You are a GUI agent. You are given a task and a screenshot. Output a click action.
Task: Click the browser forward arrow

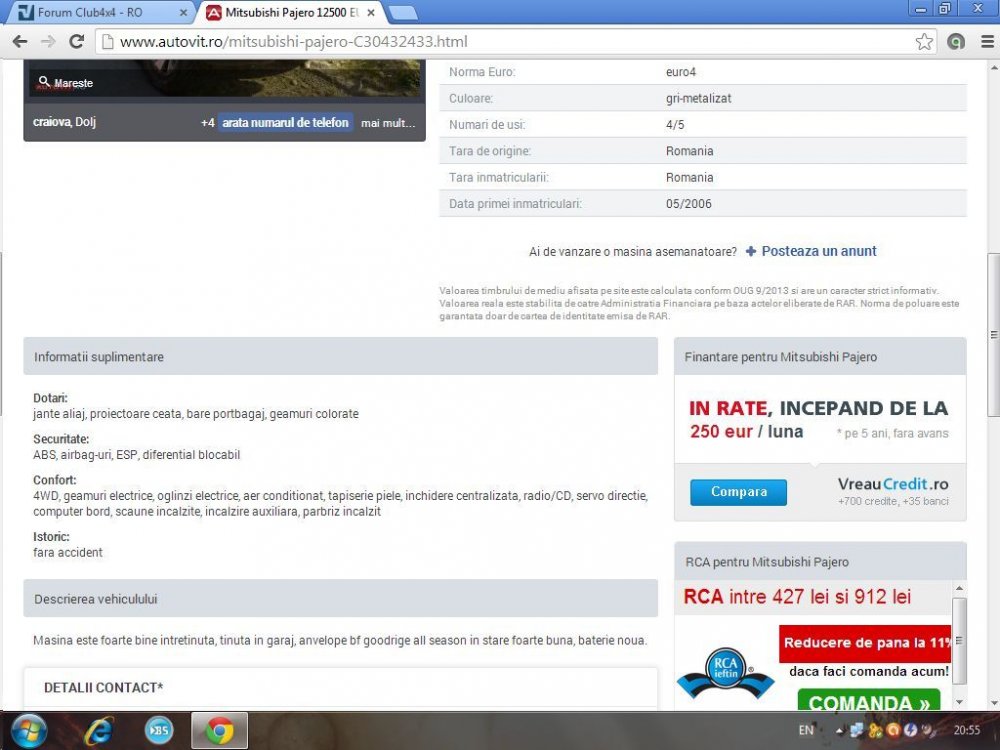pyautogui.click(x=48, y=42)
